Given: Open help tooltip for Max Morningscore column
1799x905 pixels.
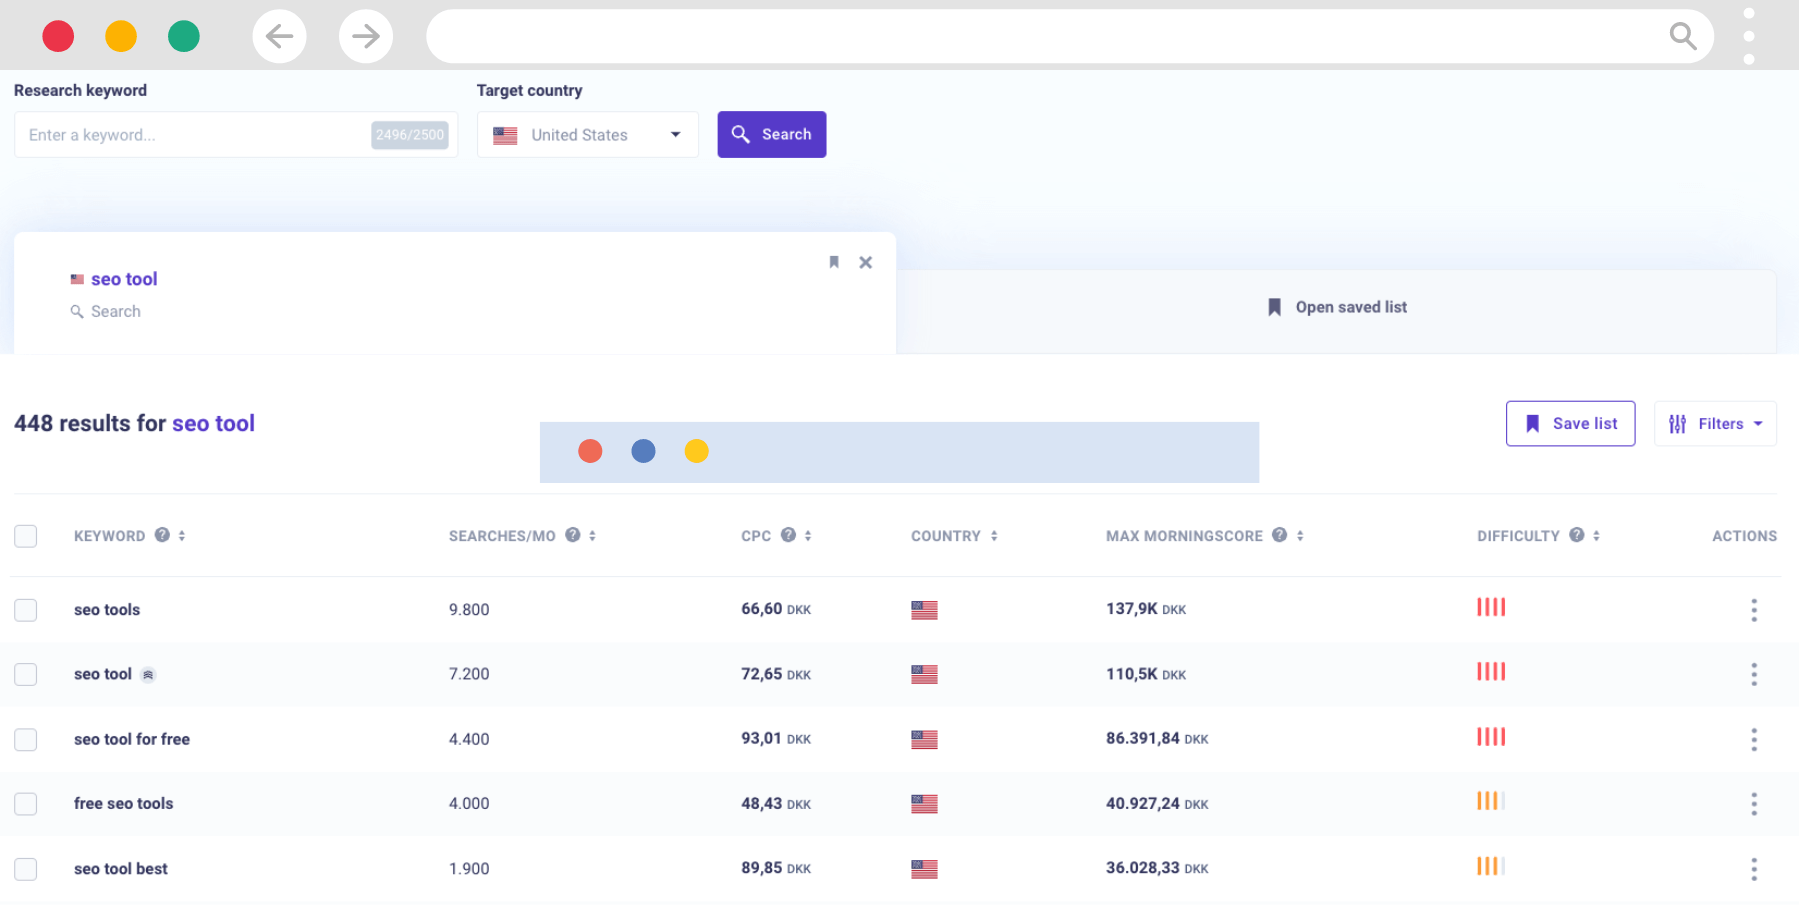Looking at the screenshot, I should coord(1280,535).
